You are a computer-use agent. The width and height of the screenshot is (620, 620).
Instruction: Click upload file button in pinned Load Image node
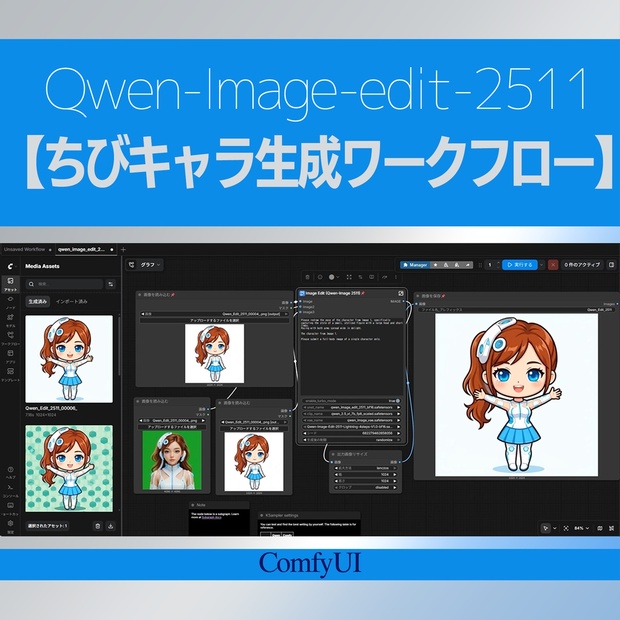point(214,320)
